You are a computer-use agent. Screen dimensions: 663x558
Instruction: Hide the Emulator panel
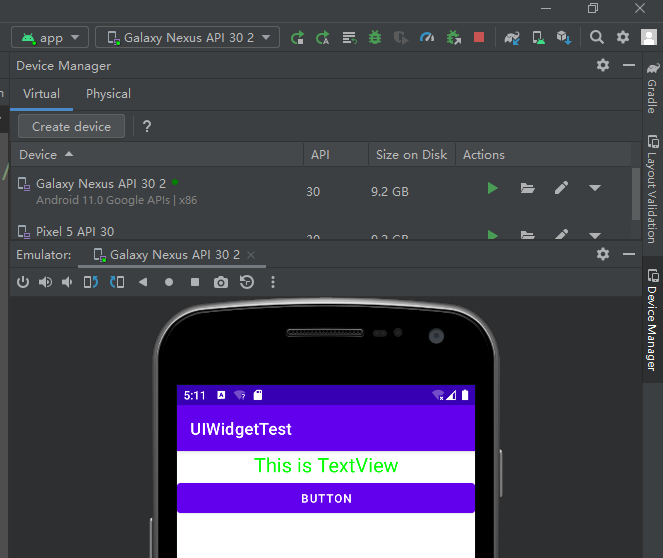coord(629,254)
